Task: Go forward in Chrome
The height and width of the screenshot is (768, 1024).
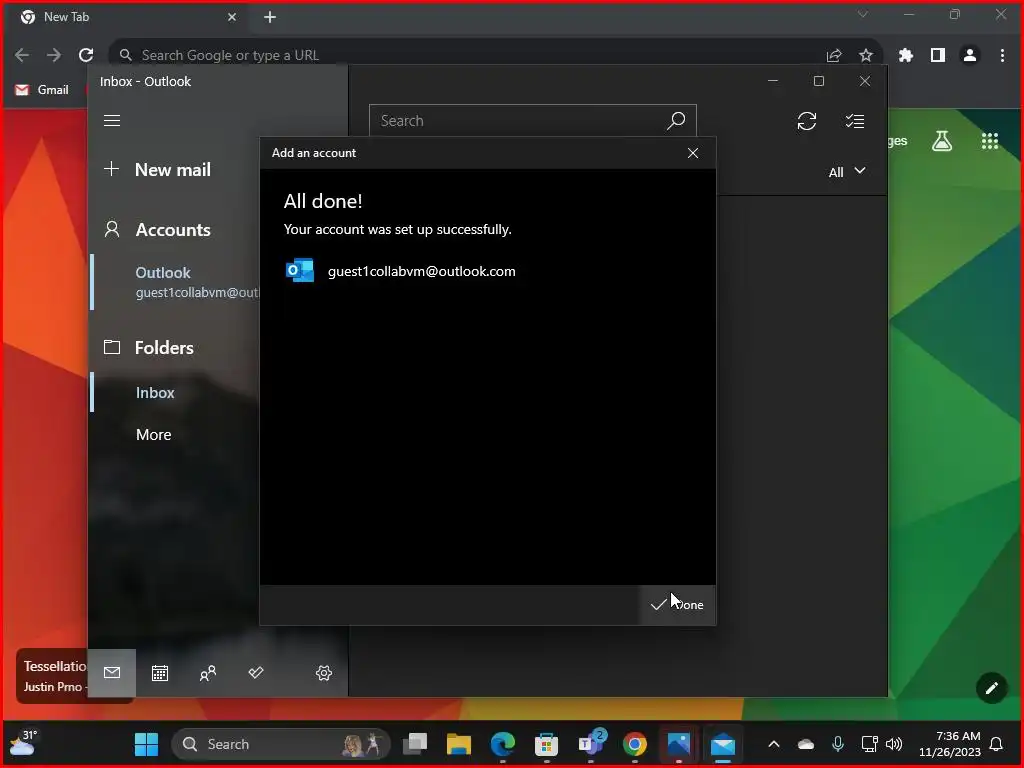Action: point(54,56)
